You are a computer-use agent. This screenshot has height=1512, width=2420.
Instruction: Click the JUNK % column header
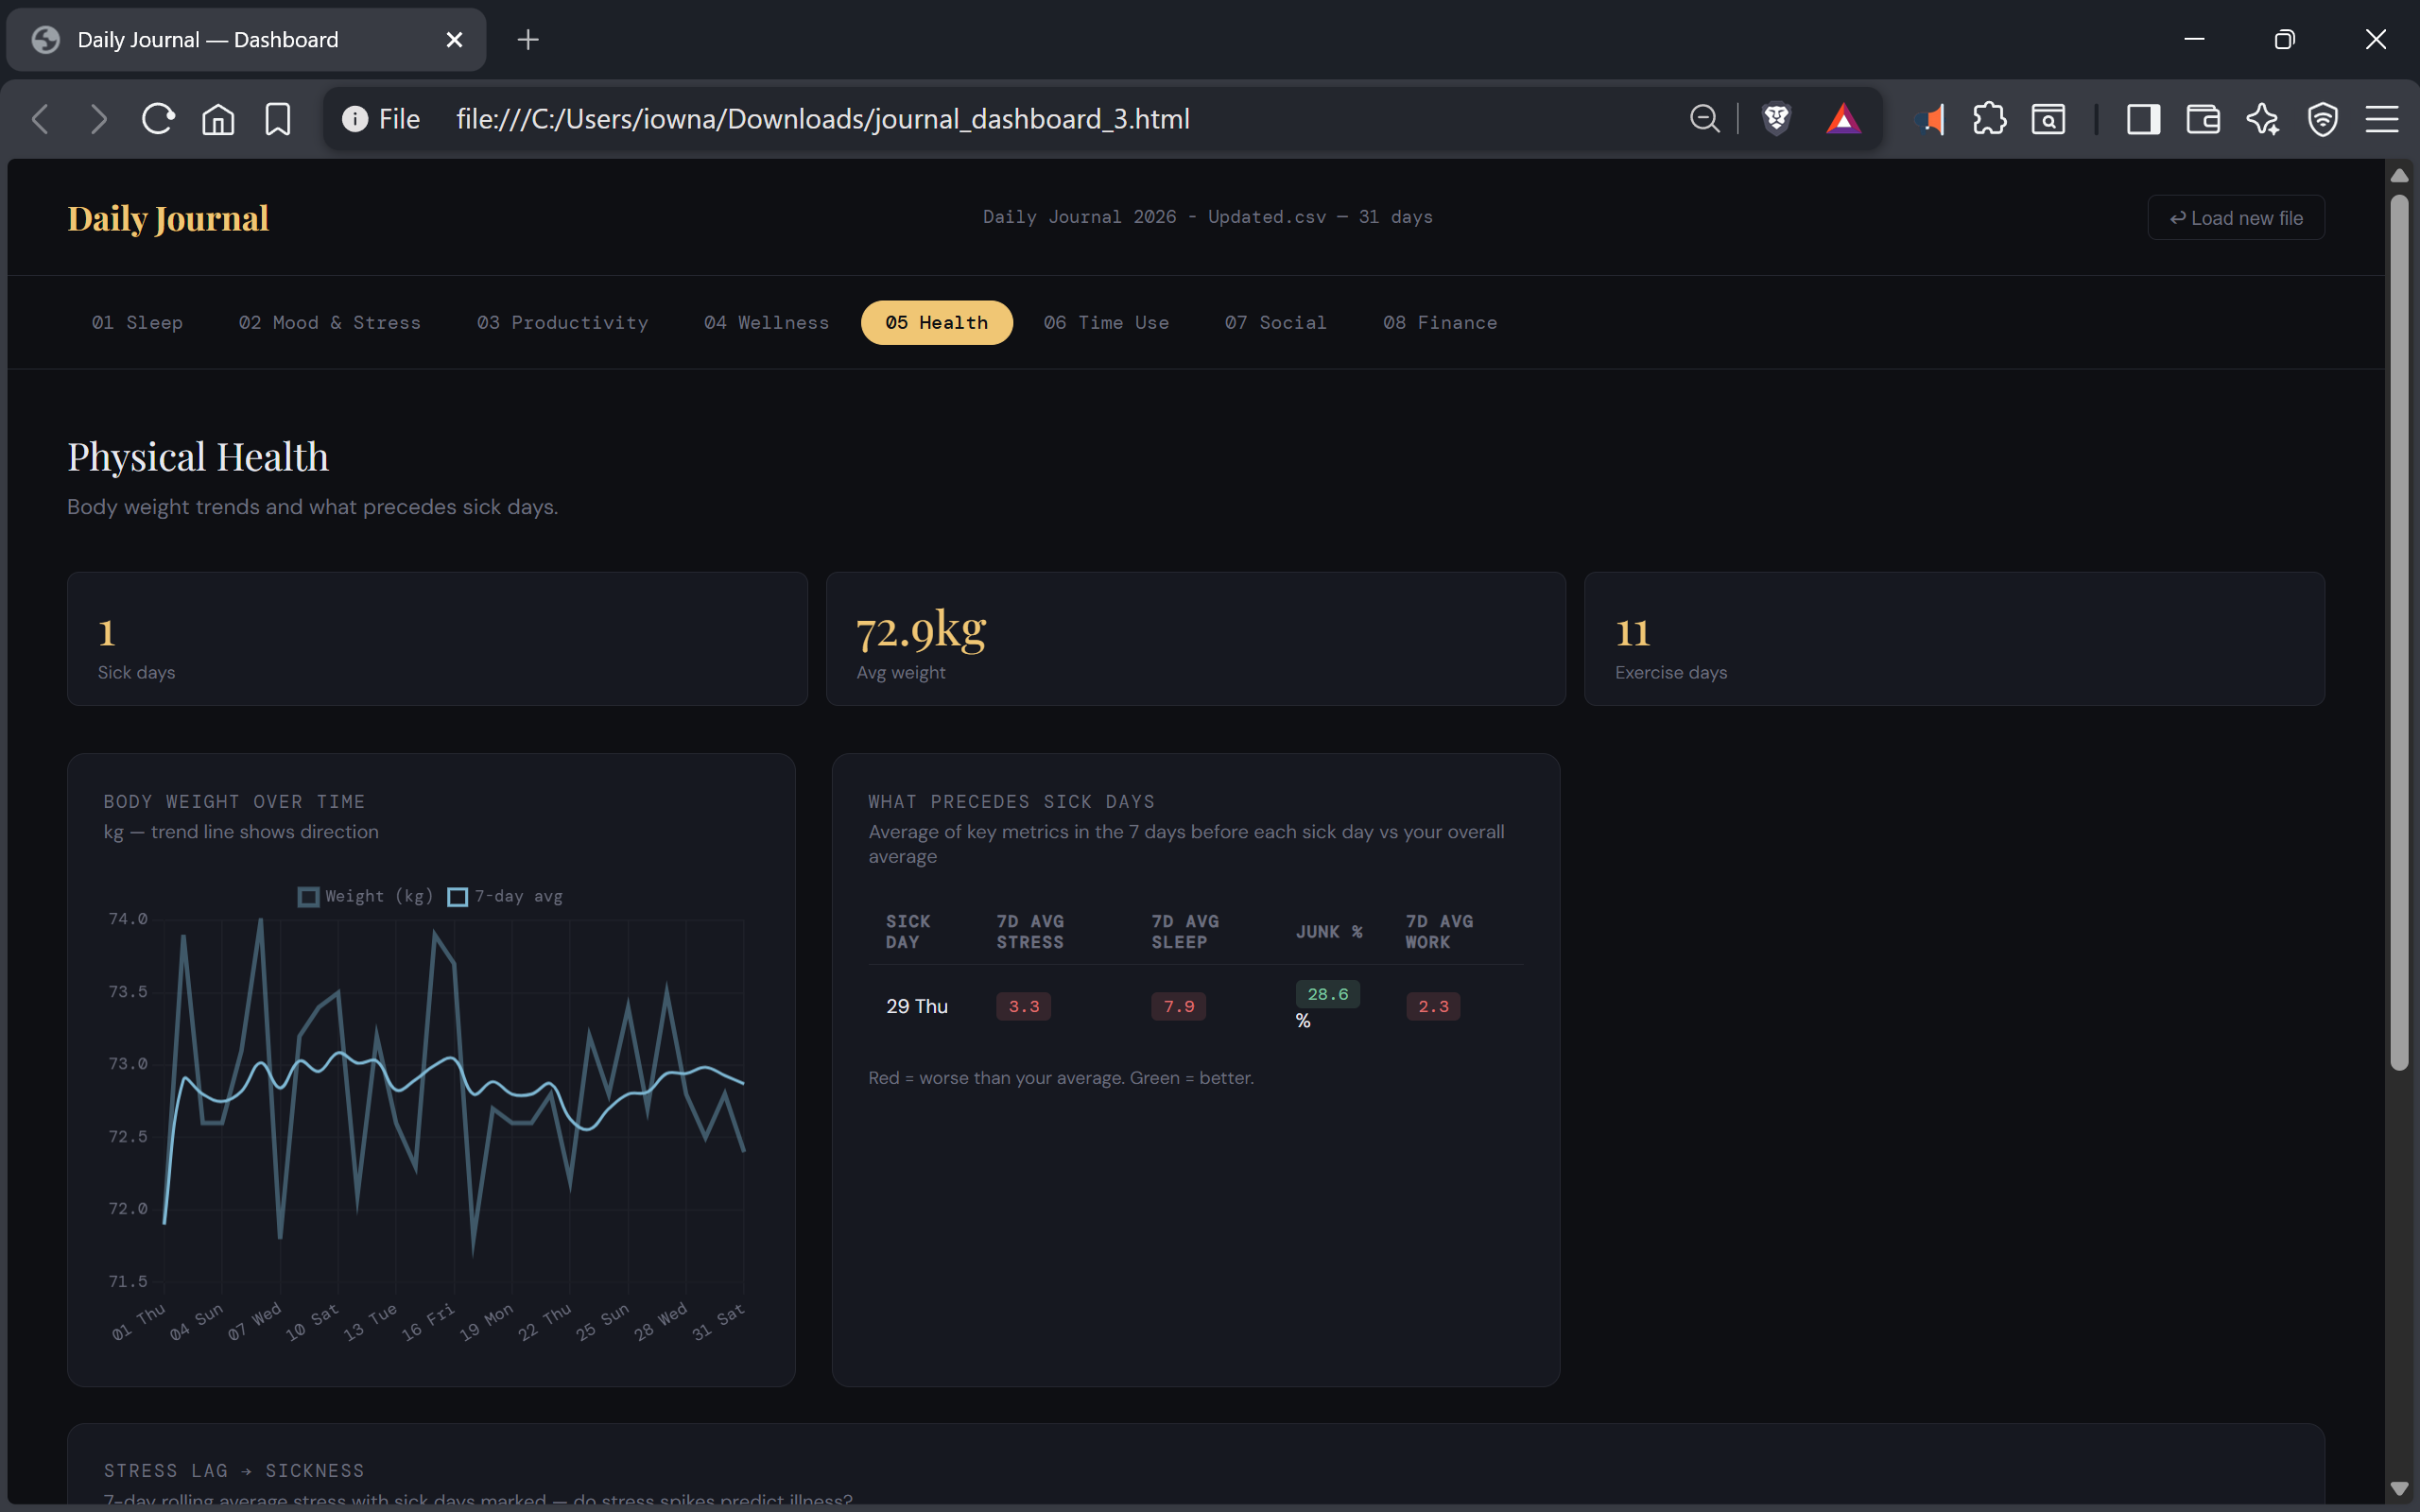1329,931
